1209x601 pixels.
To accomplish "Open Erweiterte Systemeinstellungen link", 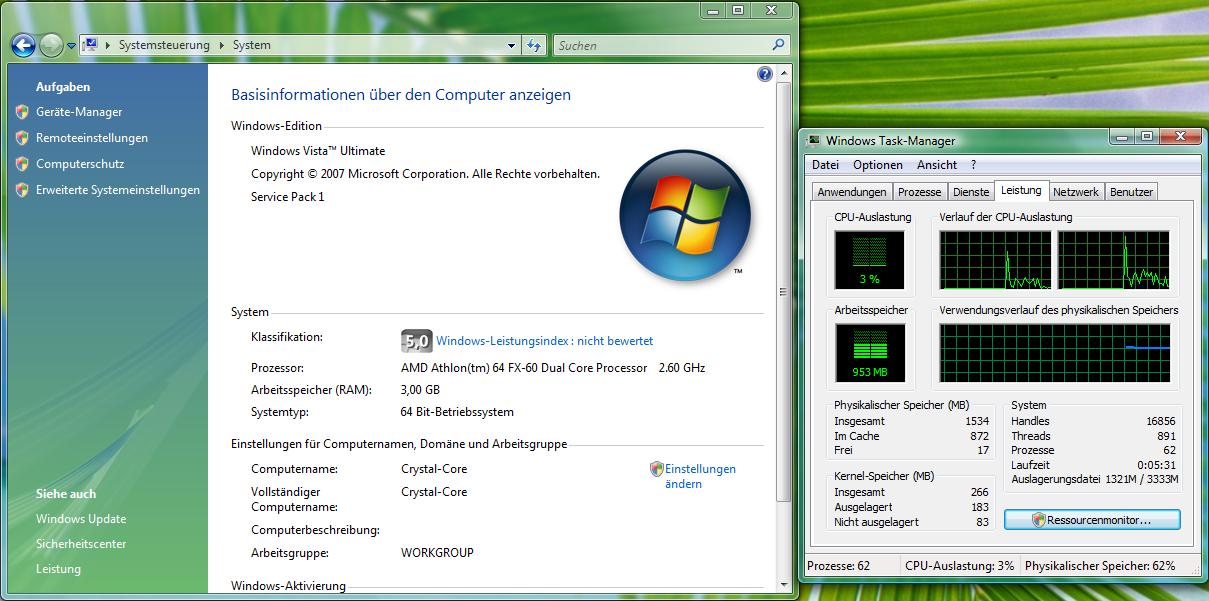I will tap(118, 190).
